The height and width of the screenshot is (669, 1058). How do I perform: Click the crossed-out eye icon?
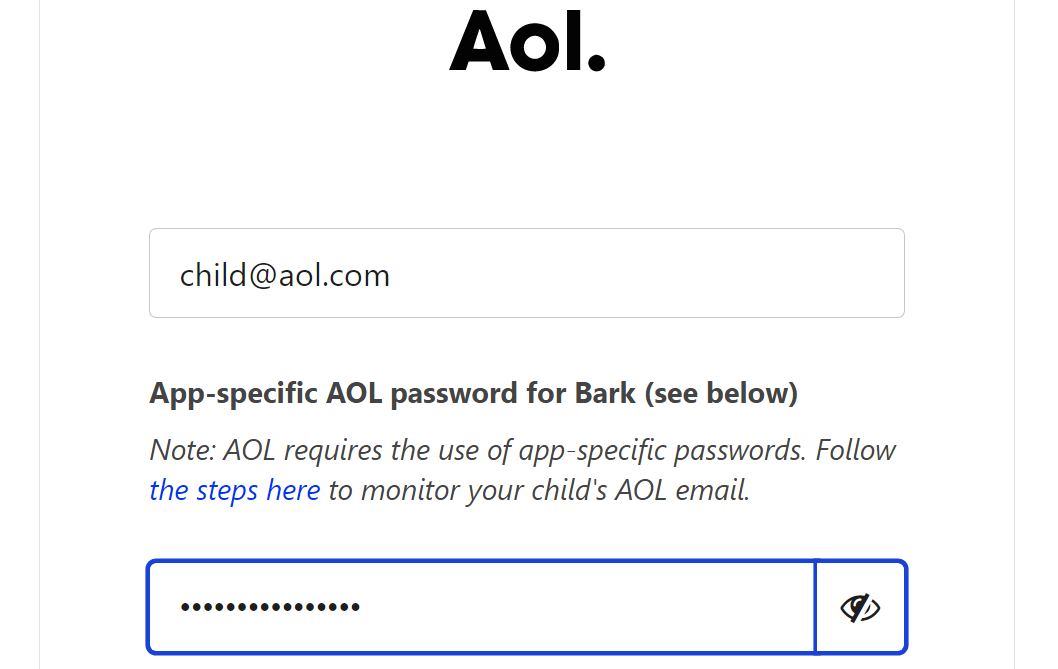[860, 607]
